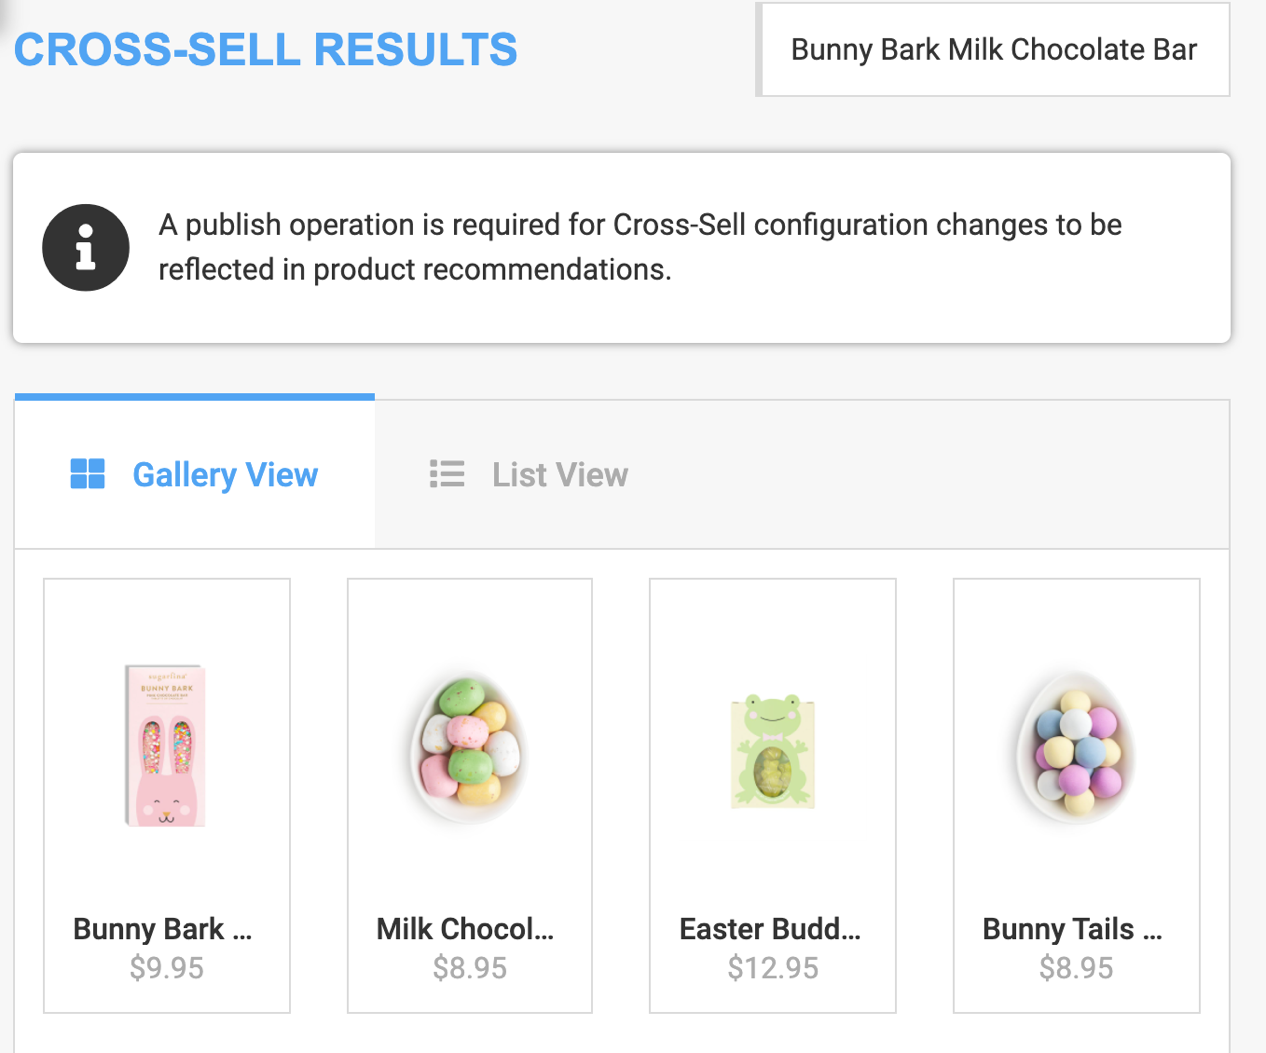1266x1053 pixels.
Task: Click the $12.95 price under Easter Buddy
Action: click(772, 967)
